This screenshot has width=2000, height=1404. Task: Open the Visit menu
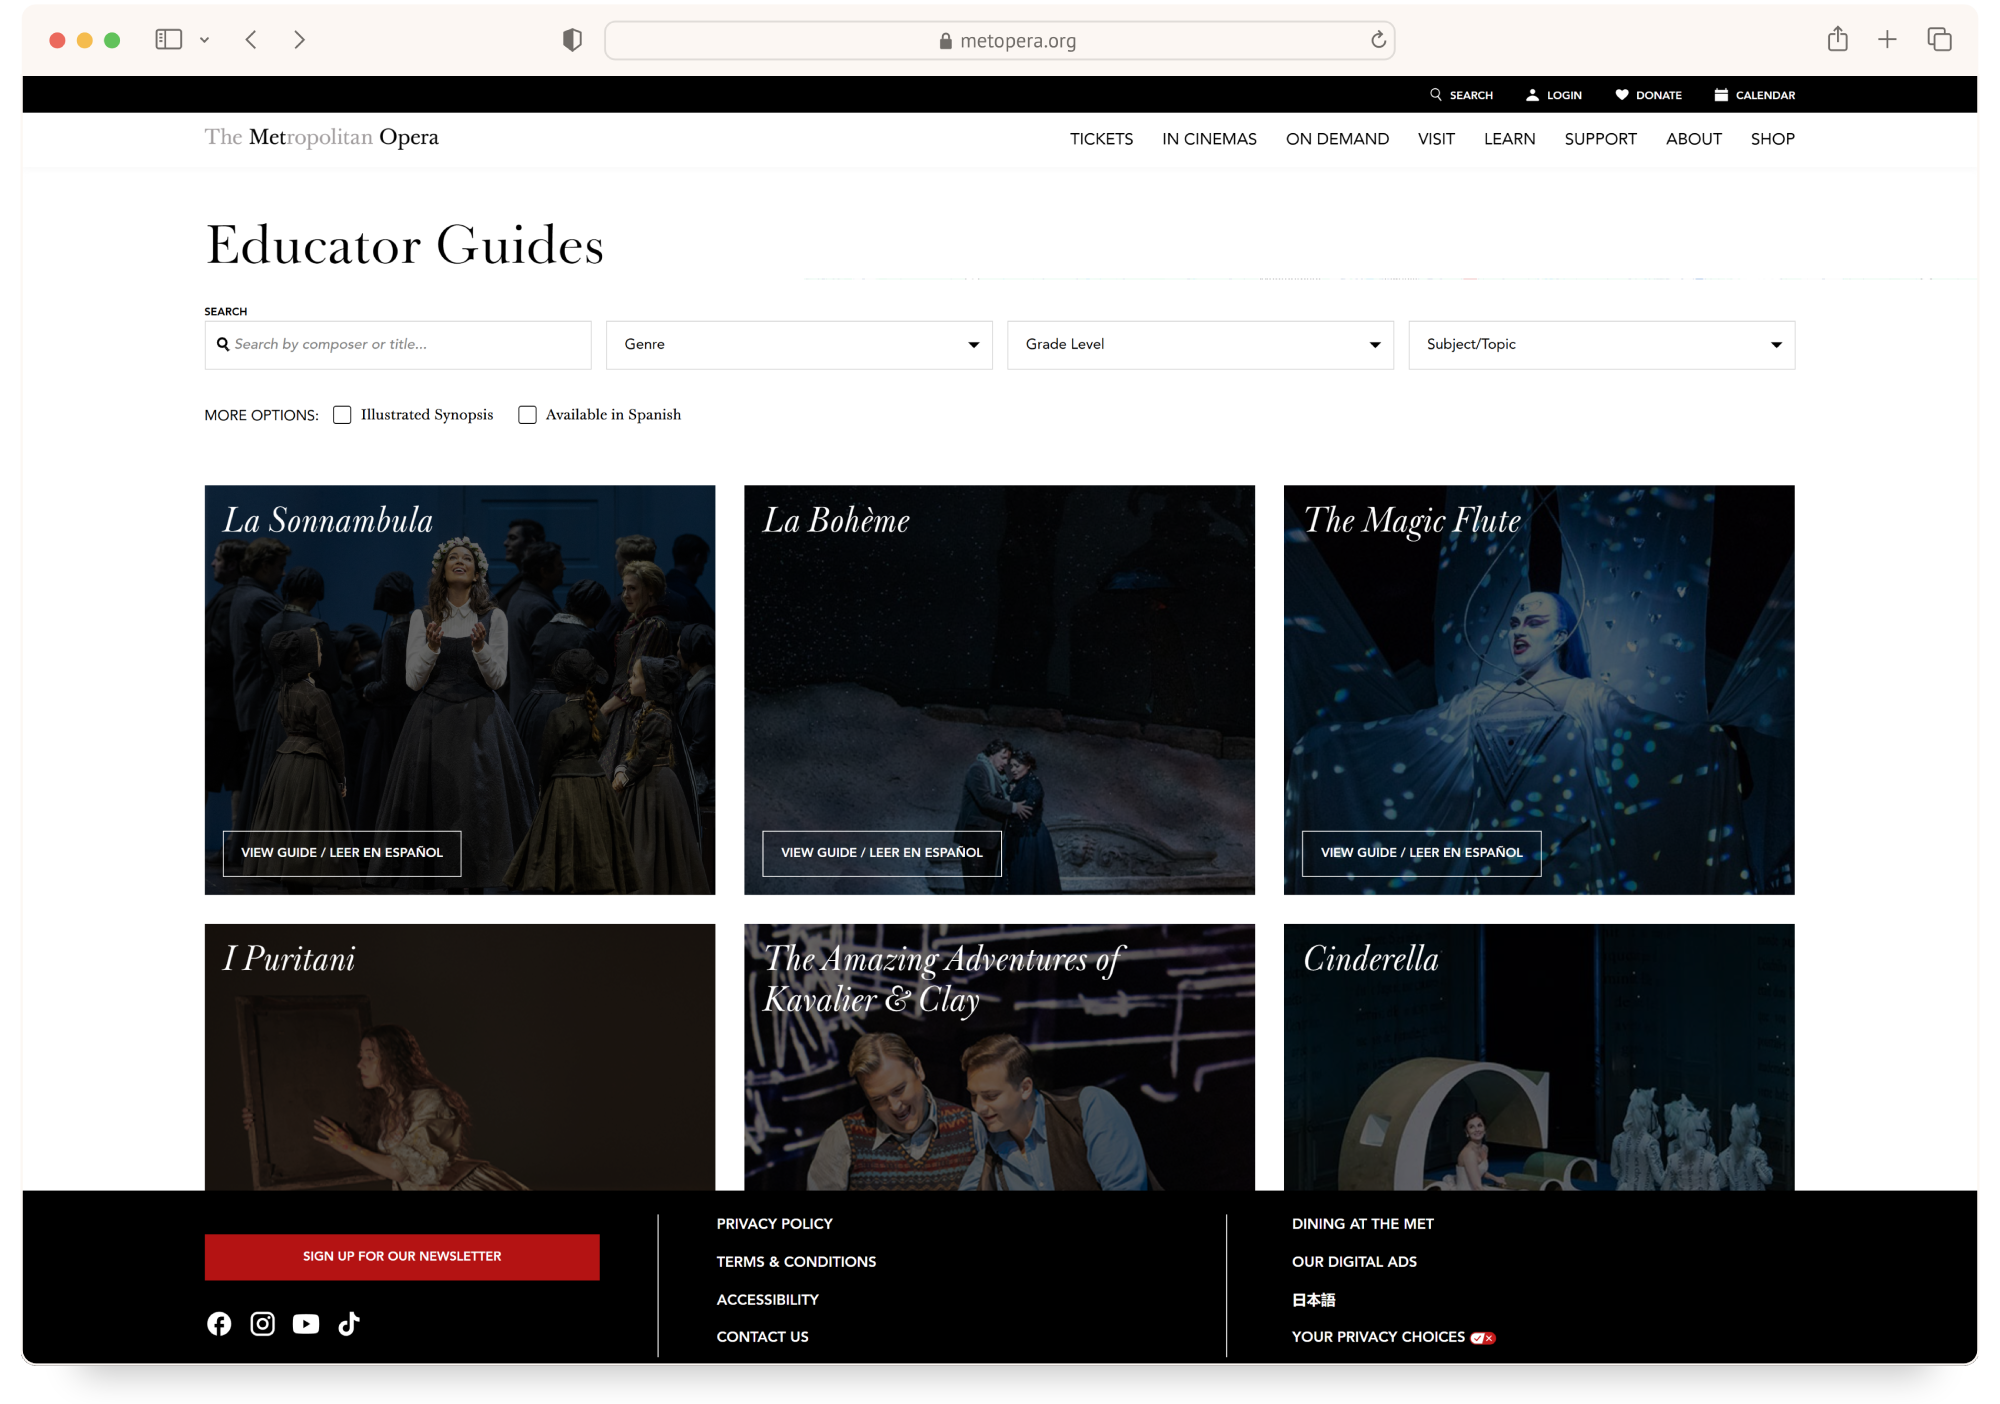1436,139
